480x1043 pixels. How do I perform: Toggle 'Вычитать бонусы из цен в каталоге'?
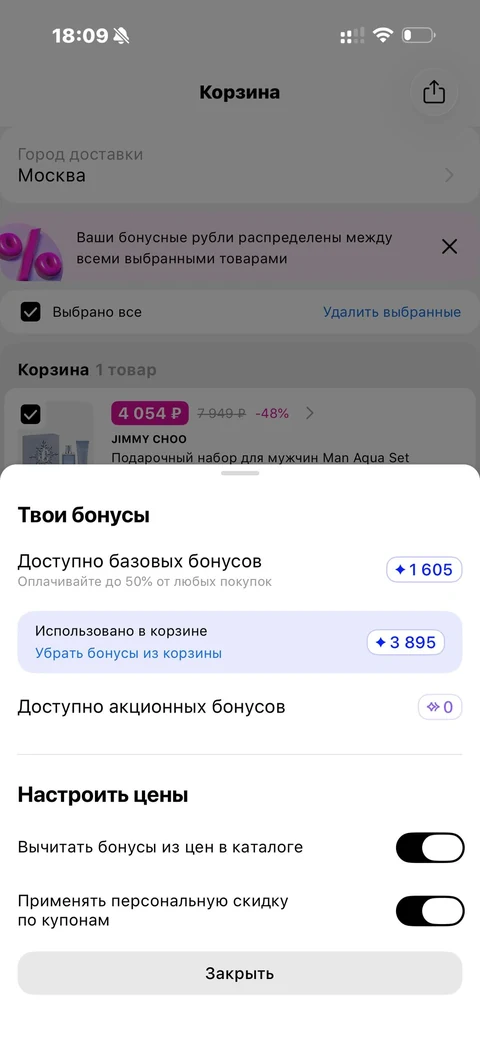coord(429,847)
